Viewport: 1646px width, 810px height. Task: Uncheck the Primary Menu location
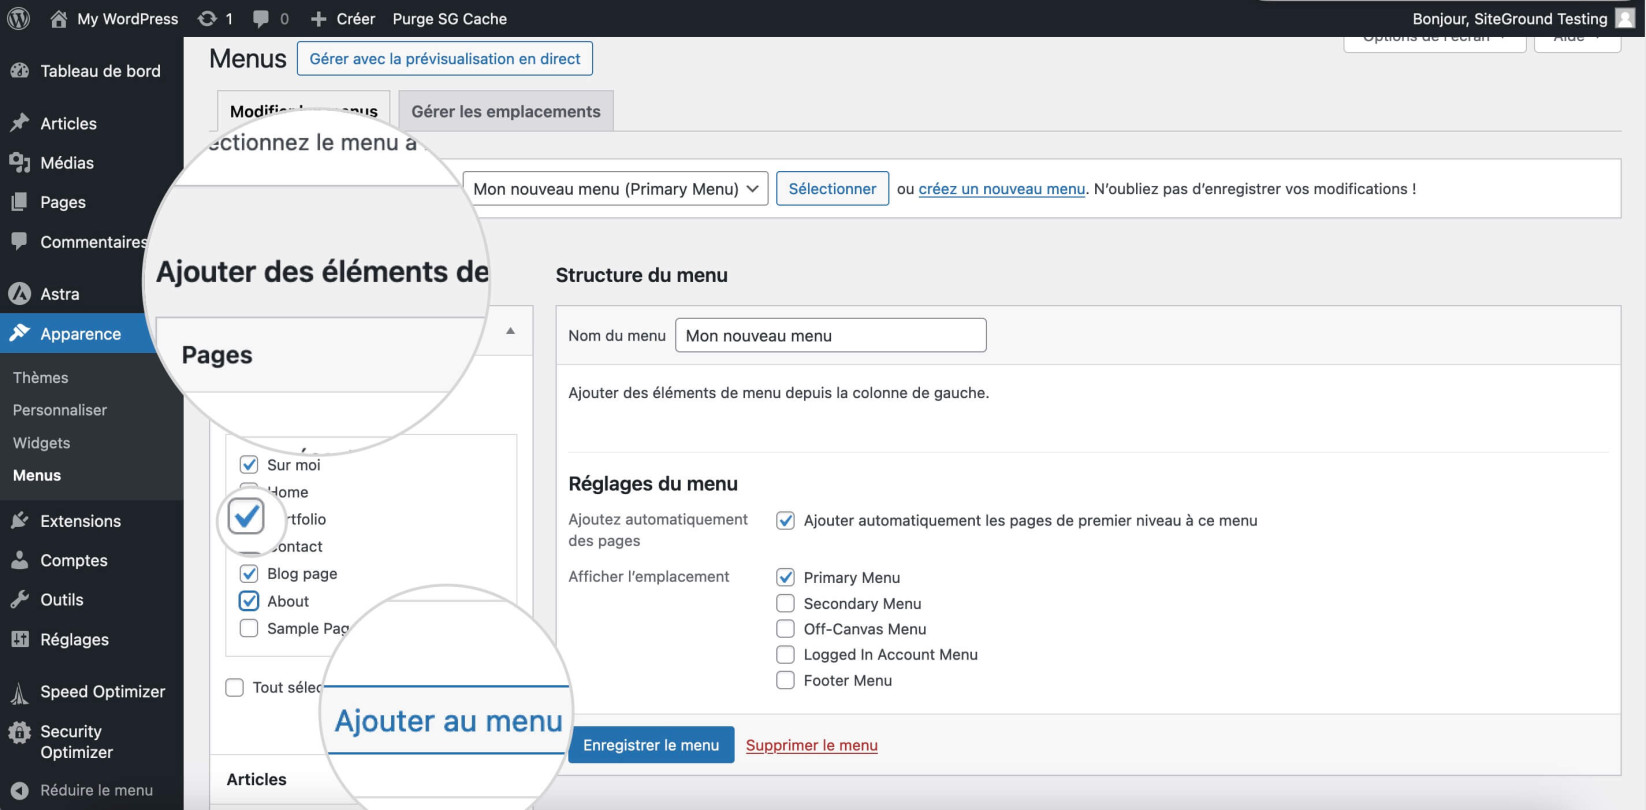[786, 577]
